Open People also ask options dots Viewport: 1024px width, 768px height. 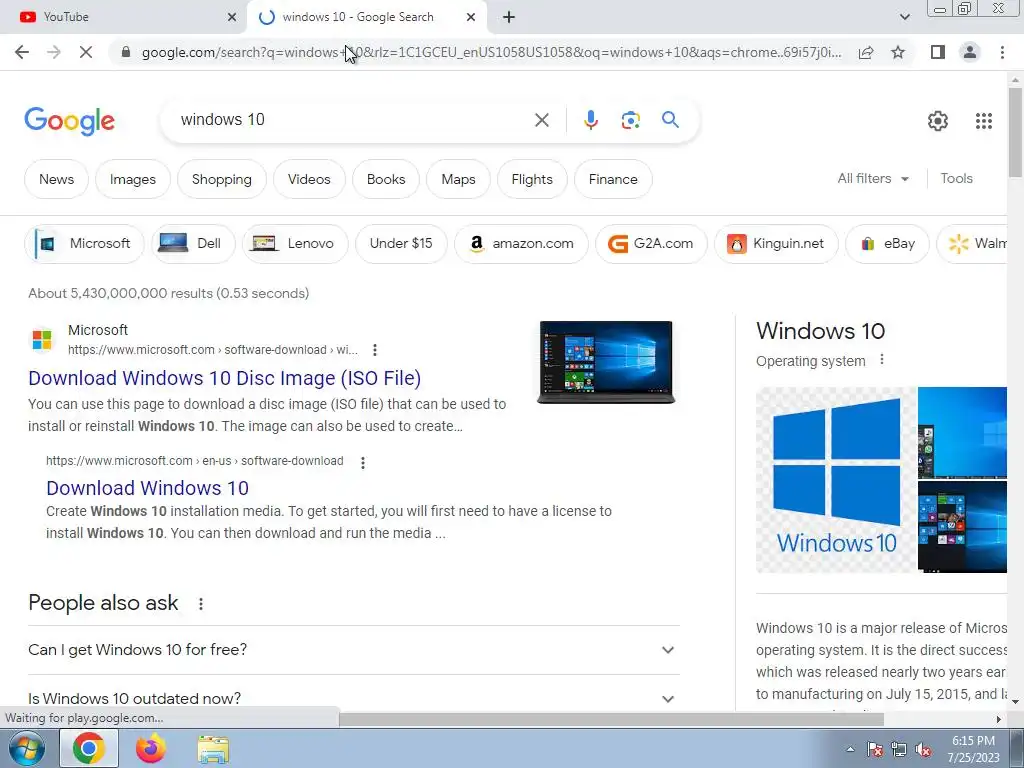(200, 604)
